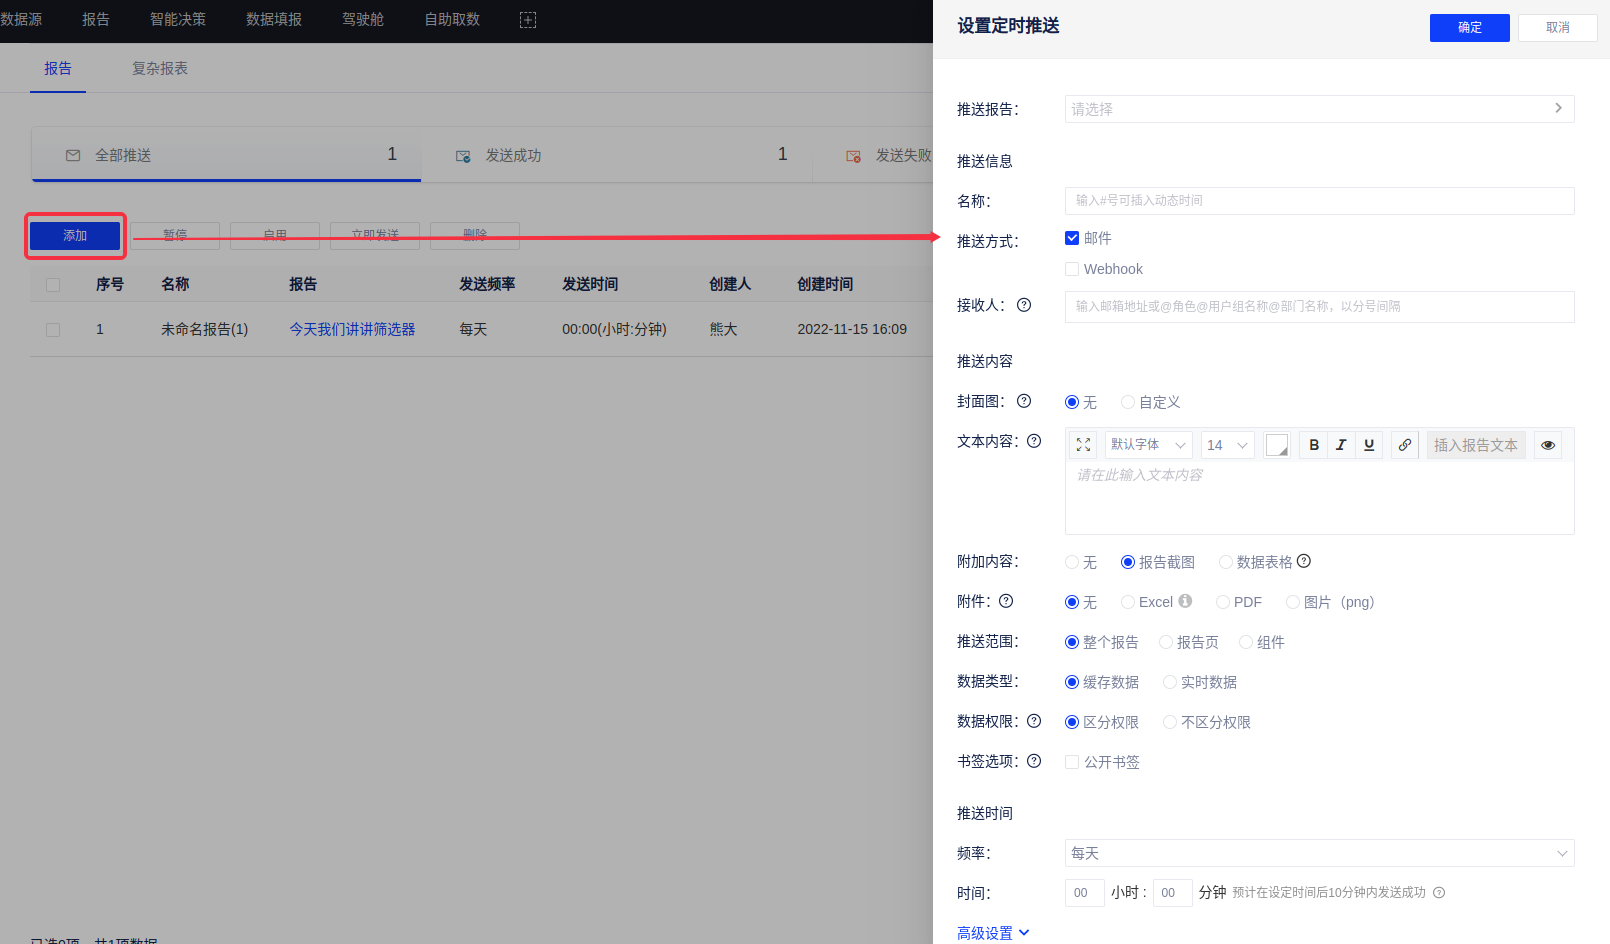Open the font size 14 dropdown
Screen dimensions: 1610x944
pyautogui.click(x=1227, y=445)
